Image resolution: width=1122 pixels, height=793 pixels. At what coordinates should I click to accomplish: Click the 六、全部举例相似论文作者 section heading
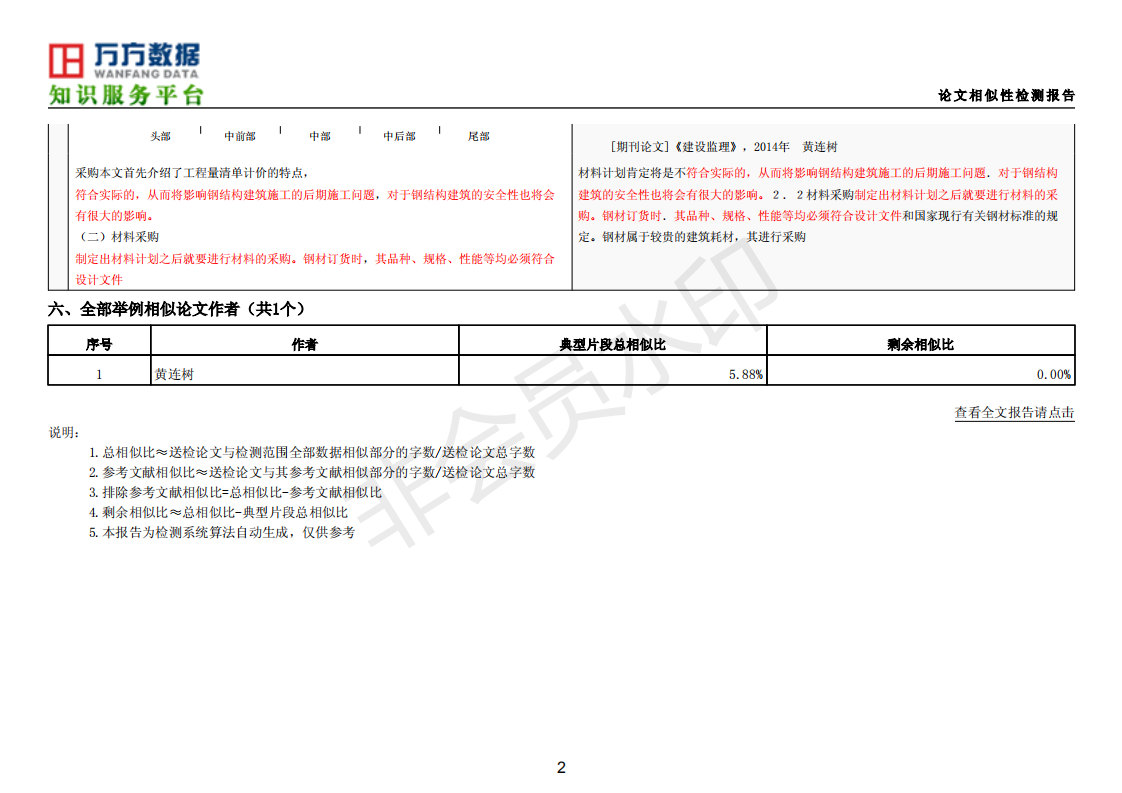coord(177,309)
